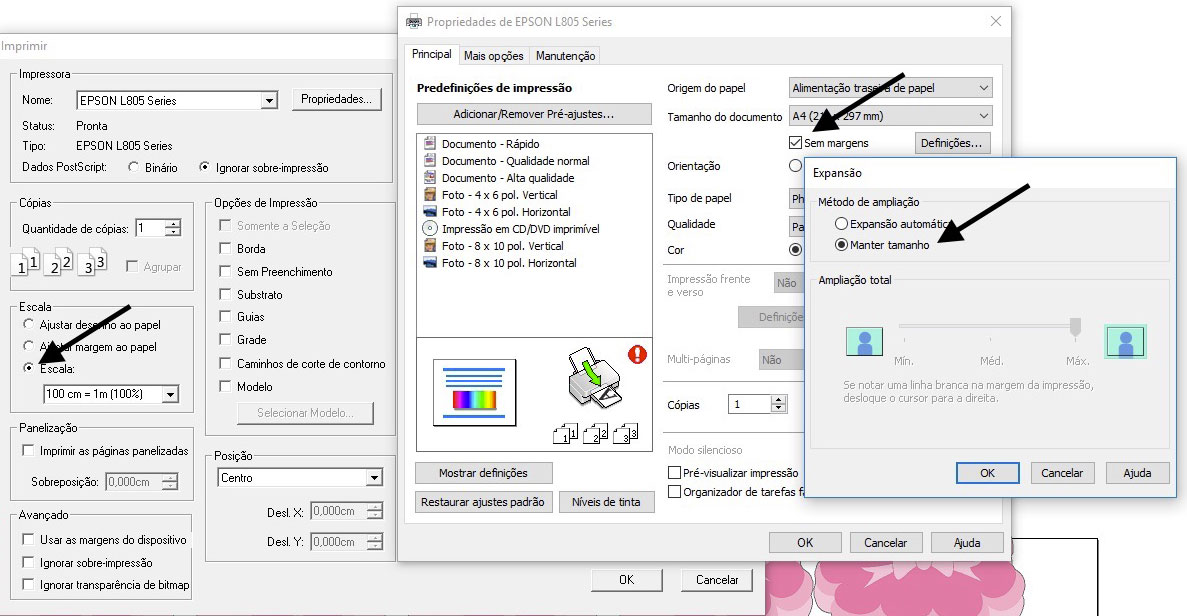Enable the Borda checkbox
Viewport: 1187px width, 616px height.
(225, 248)
